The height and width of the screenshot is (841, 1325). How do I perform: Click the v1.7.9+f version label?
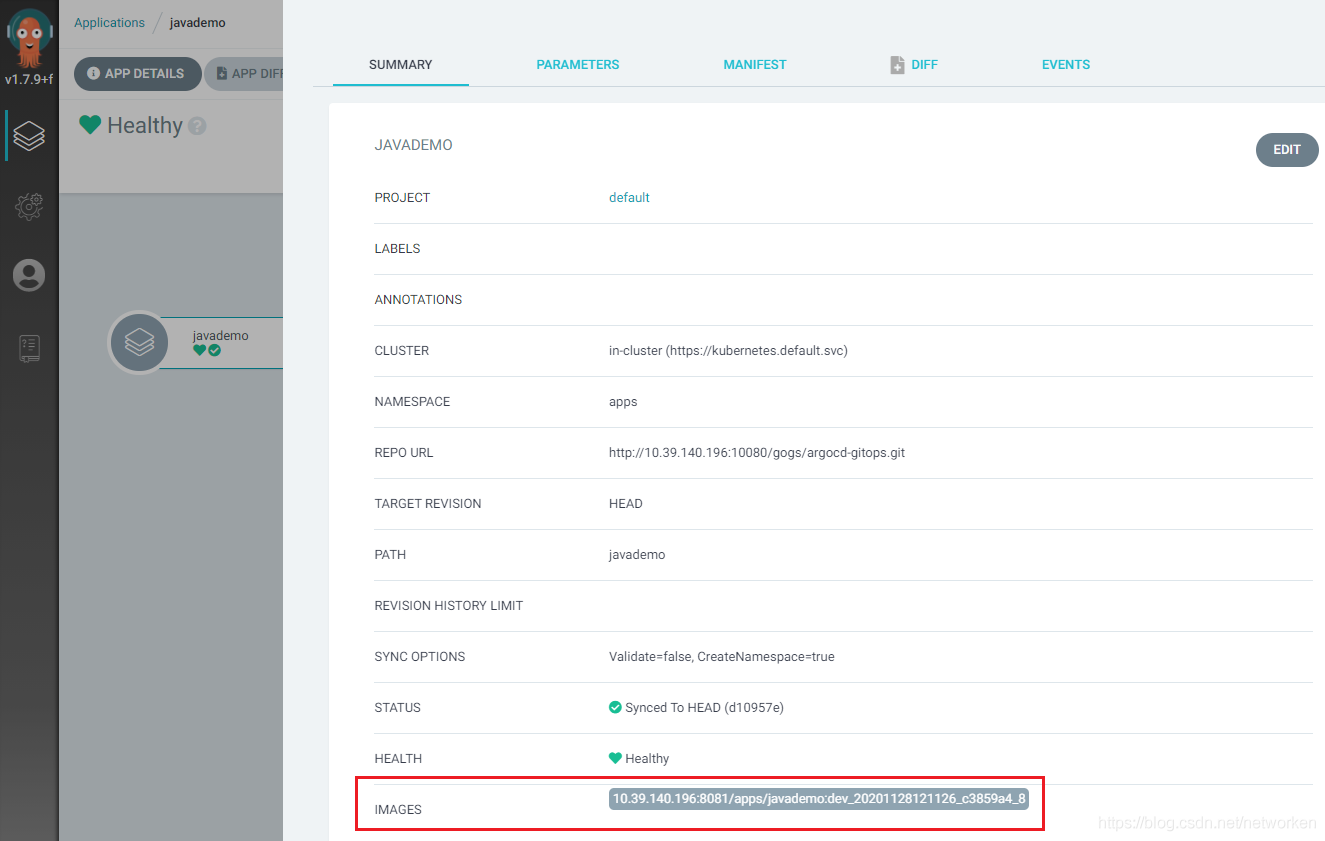coord(29,79)
